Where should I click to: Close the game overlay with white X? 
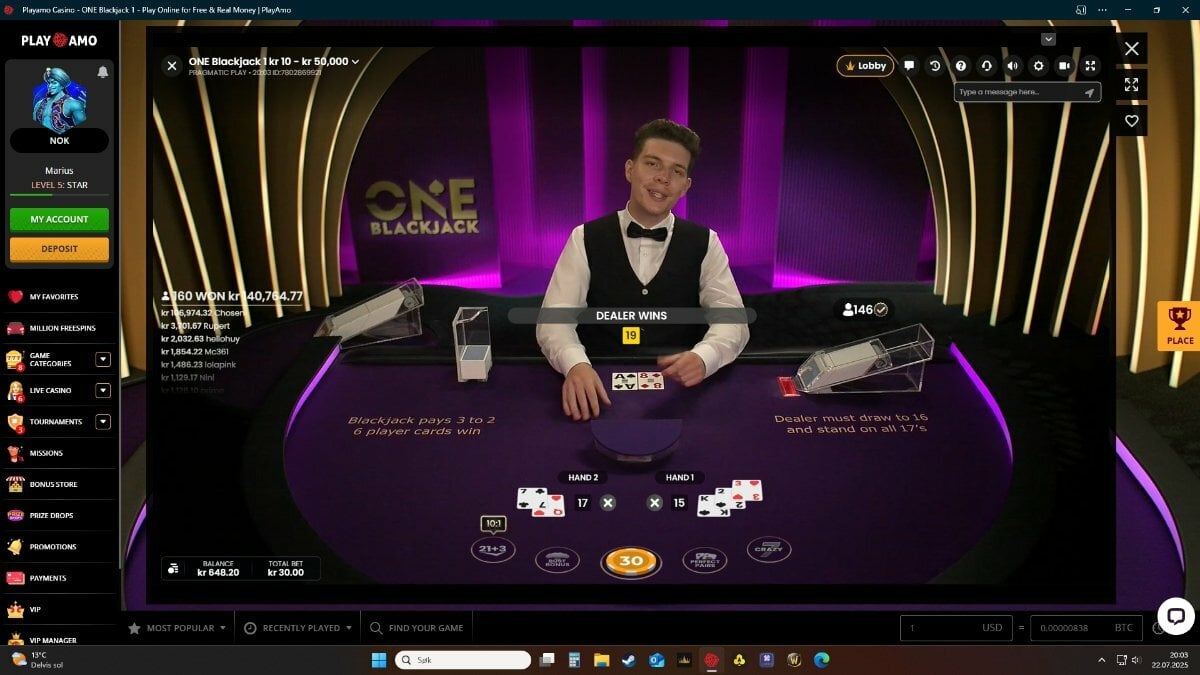pyautogui.click(x=1131, y=48)
